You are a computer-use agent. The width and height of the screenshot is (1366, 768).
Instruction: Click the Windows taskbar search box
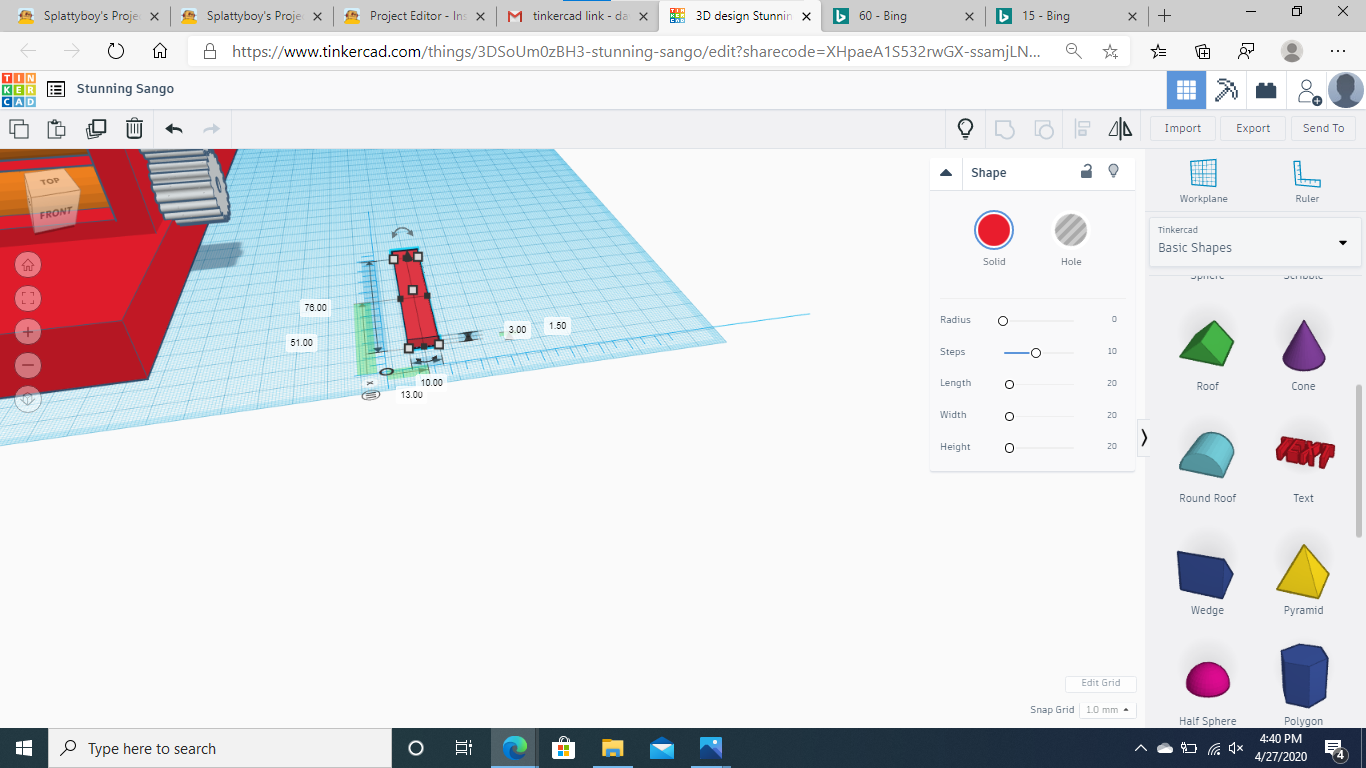coord(219,748)
